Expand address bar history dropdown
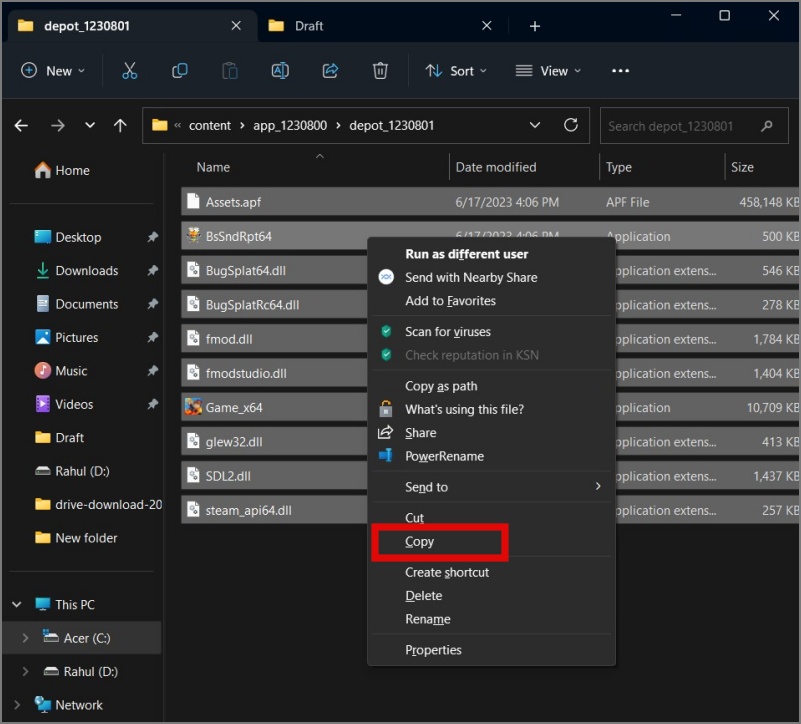The width and height of the screenshot is (801, 724). (534, 125)
